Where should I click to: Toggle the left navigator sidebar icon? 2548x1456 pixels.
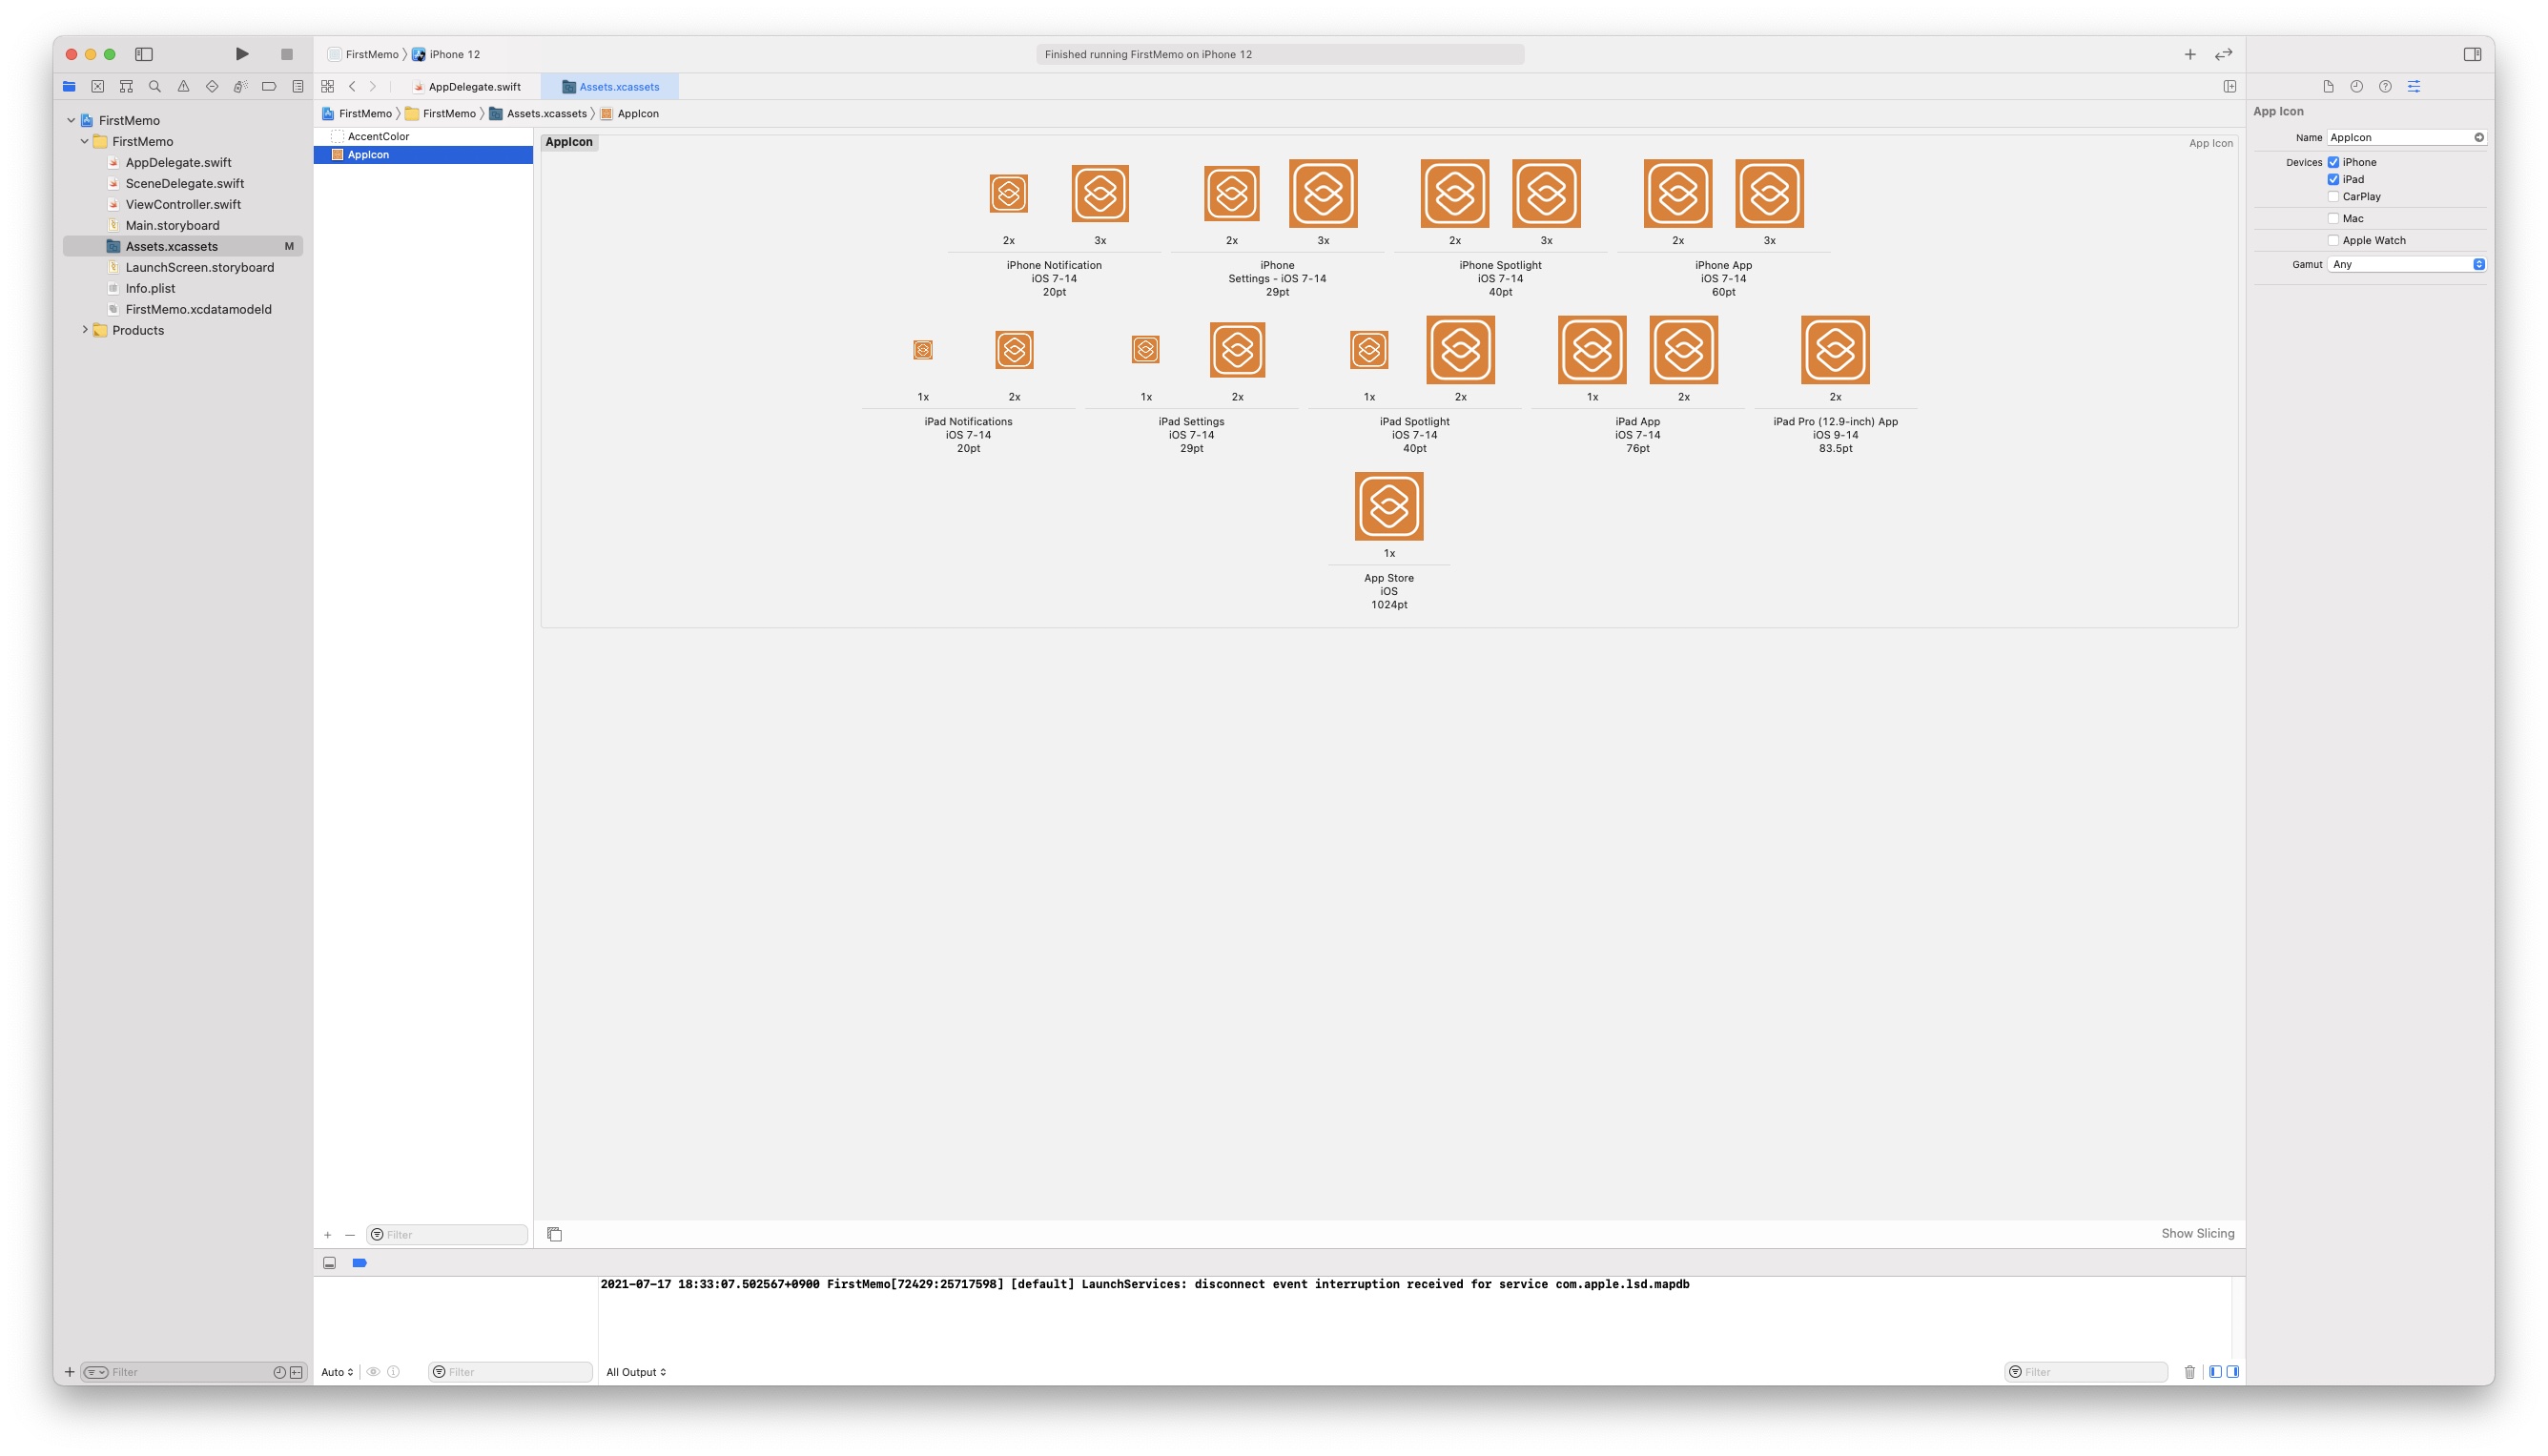tap(144, 54)
